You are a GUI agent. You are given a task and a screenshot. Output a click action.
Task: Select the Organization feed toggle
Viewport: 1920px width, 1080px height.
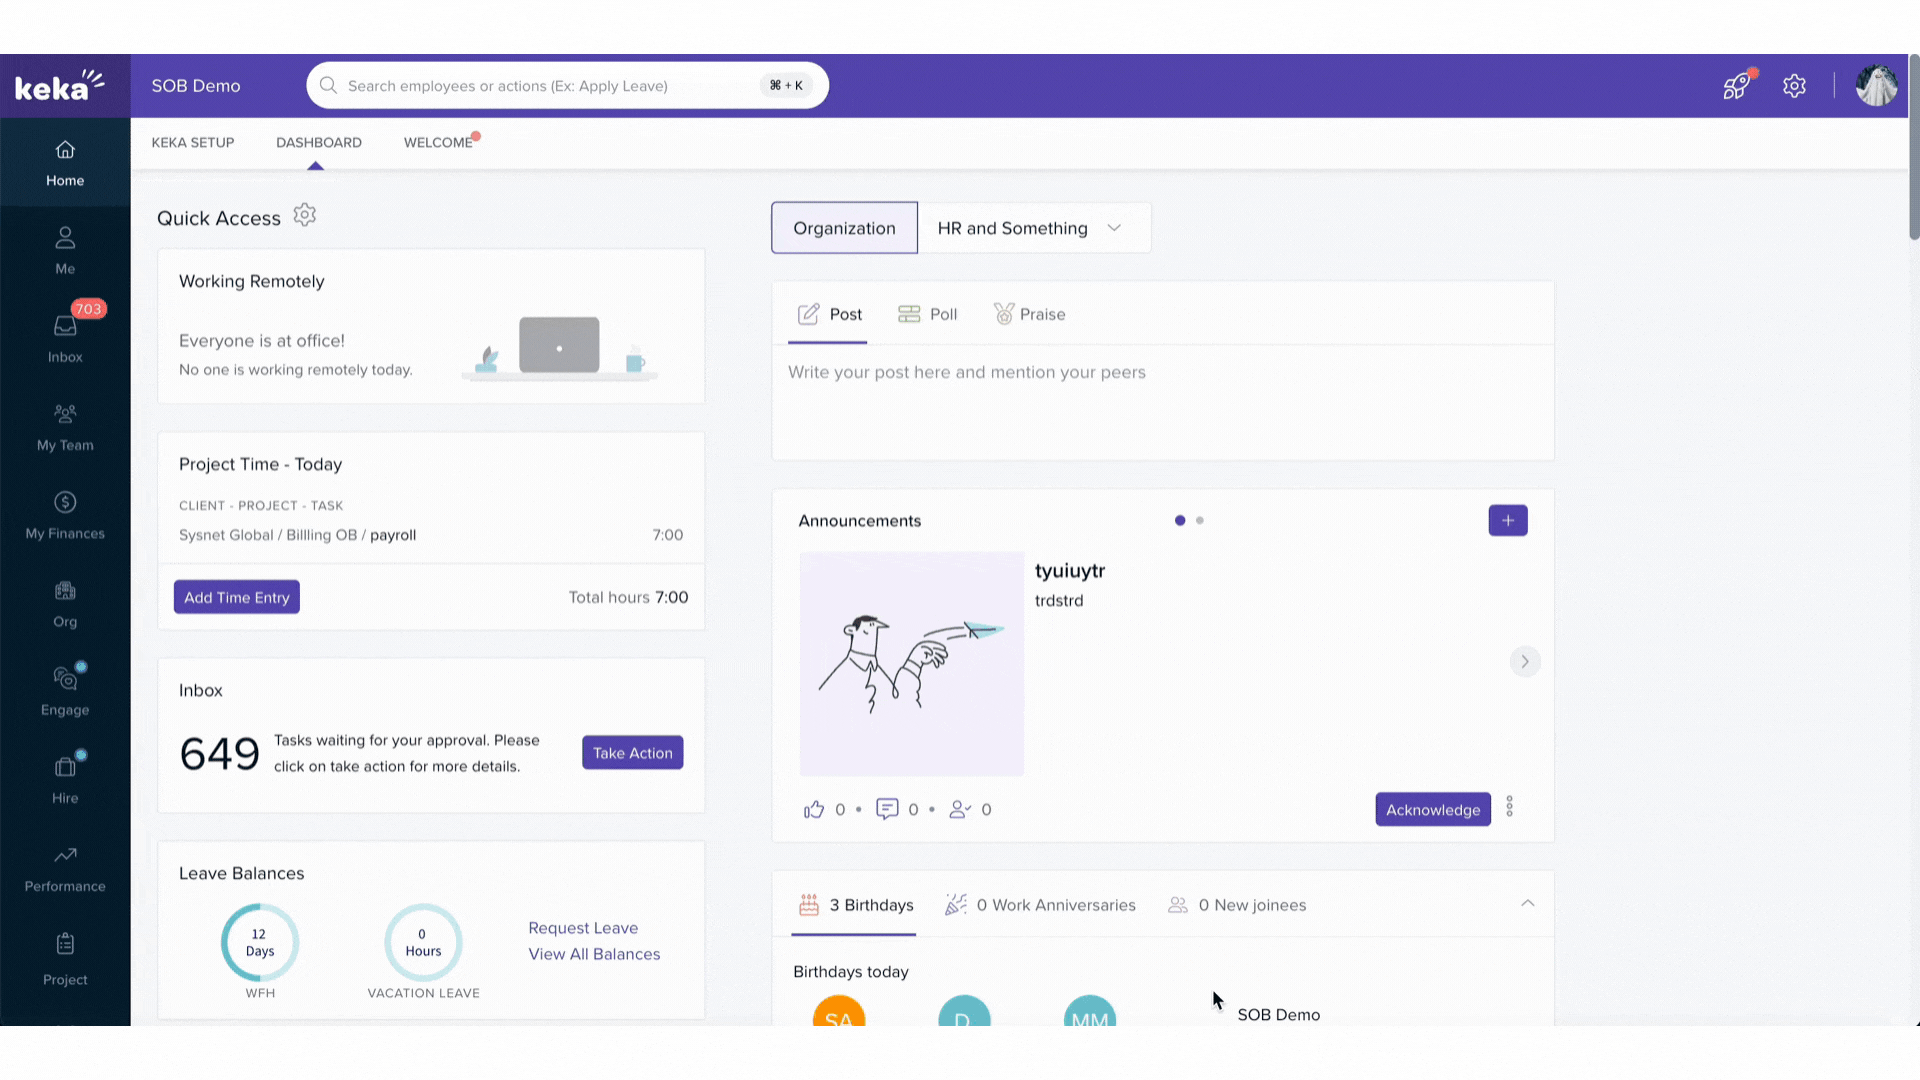pos(844,228)
